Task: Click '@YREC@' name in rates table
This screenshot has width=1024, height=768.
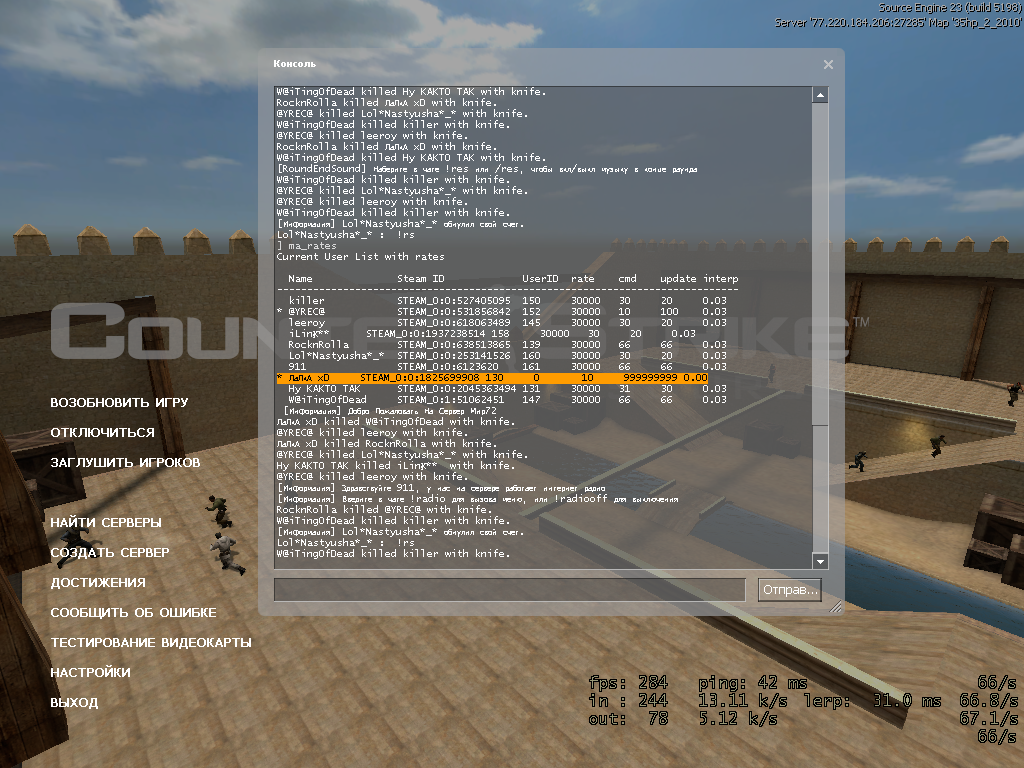Action: (306, 312)
